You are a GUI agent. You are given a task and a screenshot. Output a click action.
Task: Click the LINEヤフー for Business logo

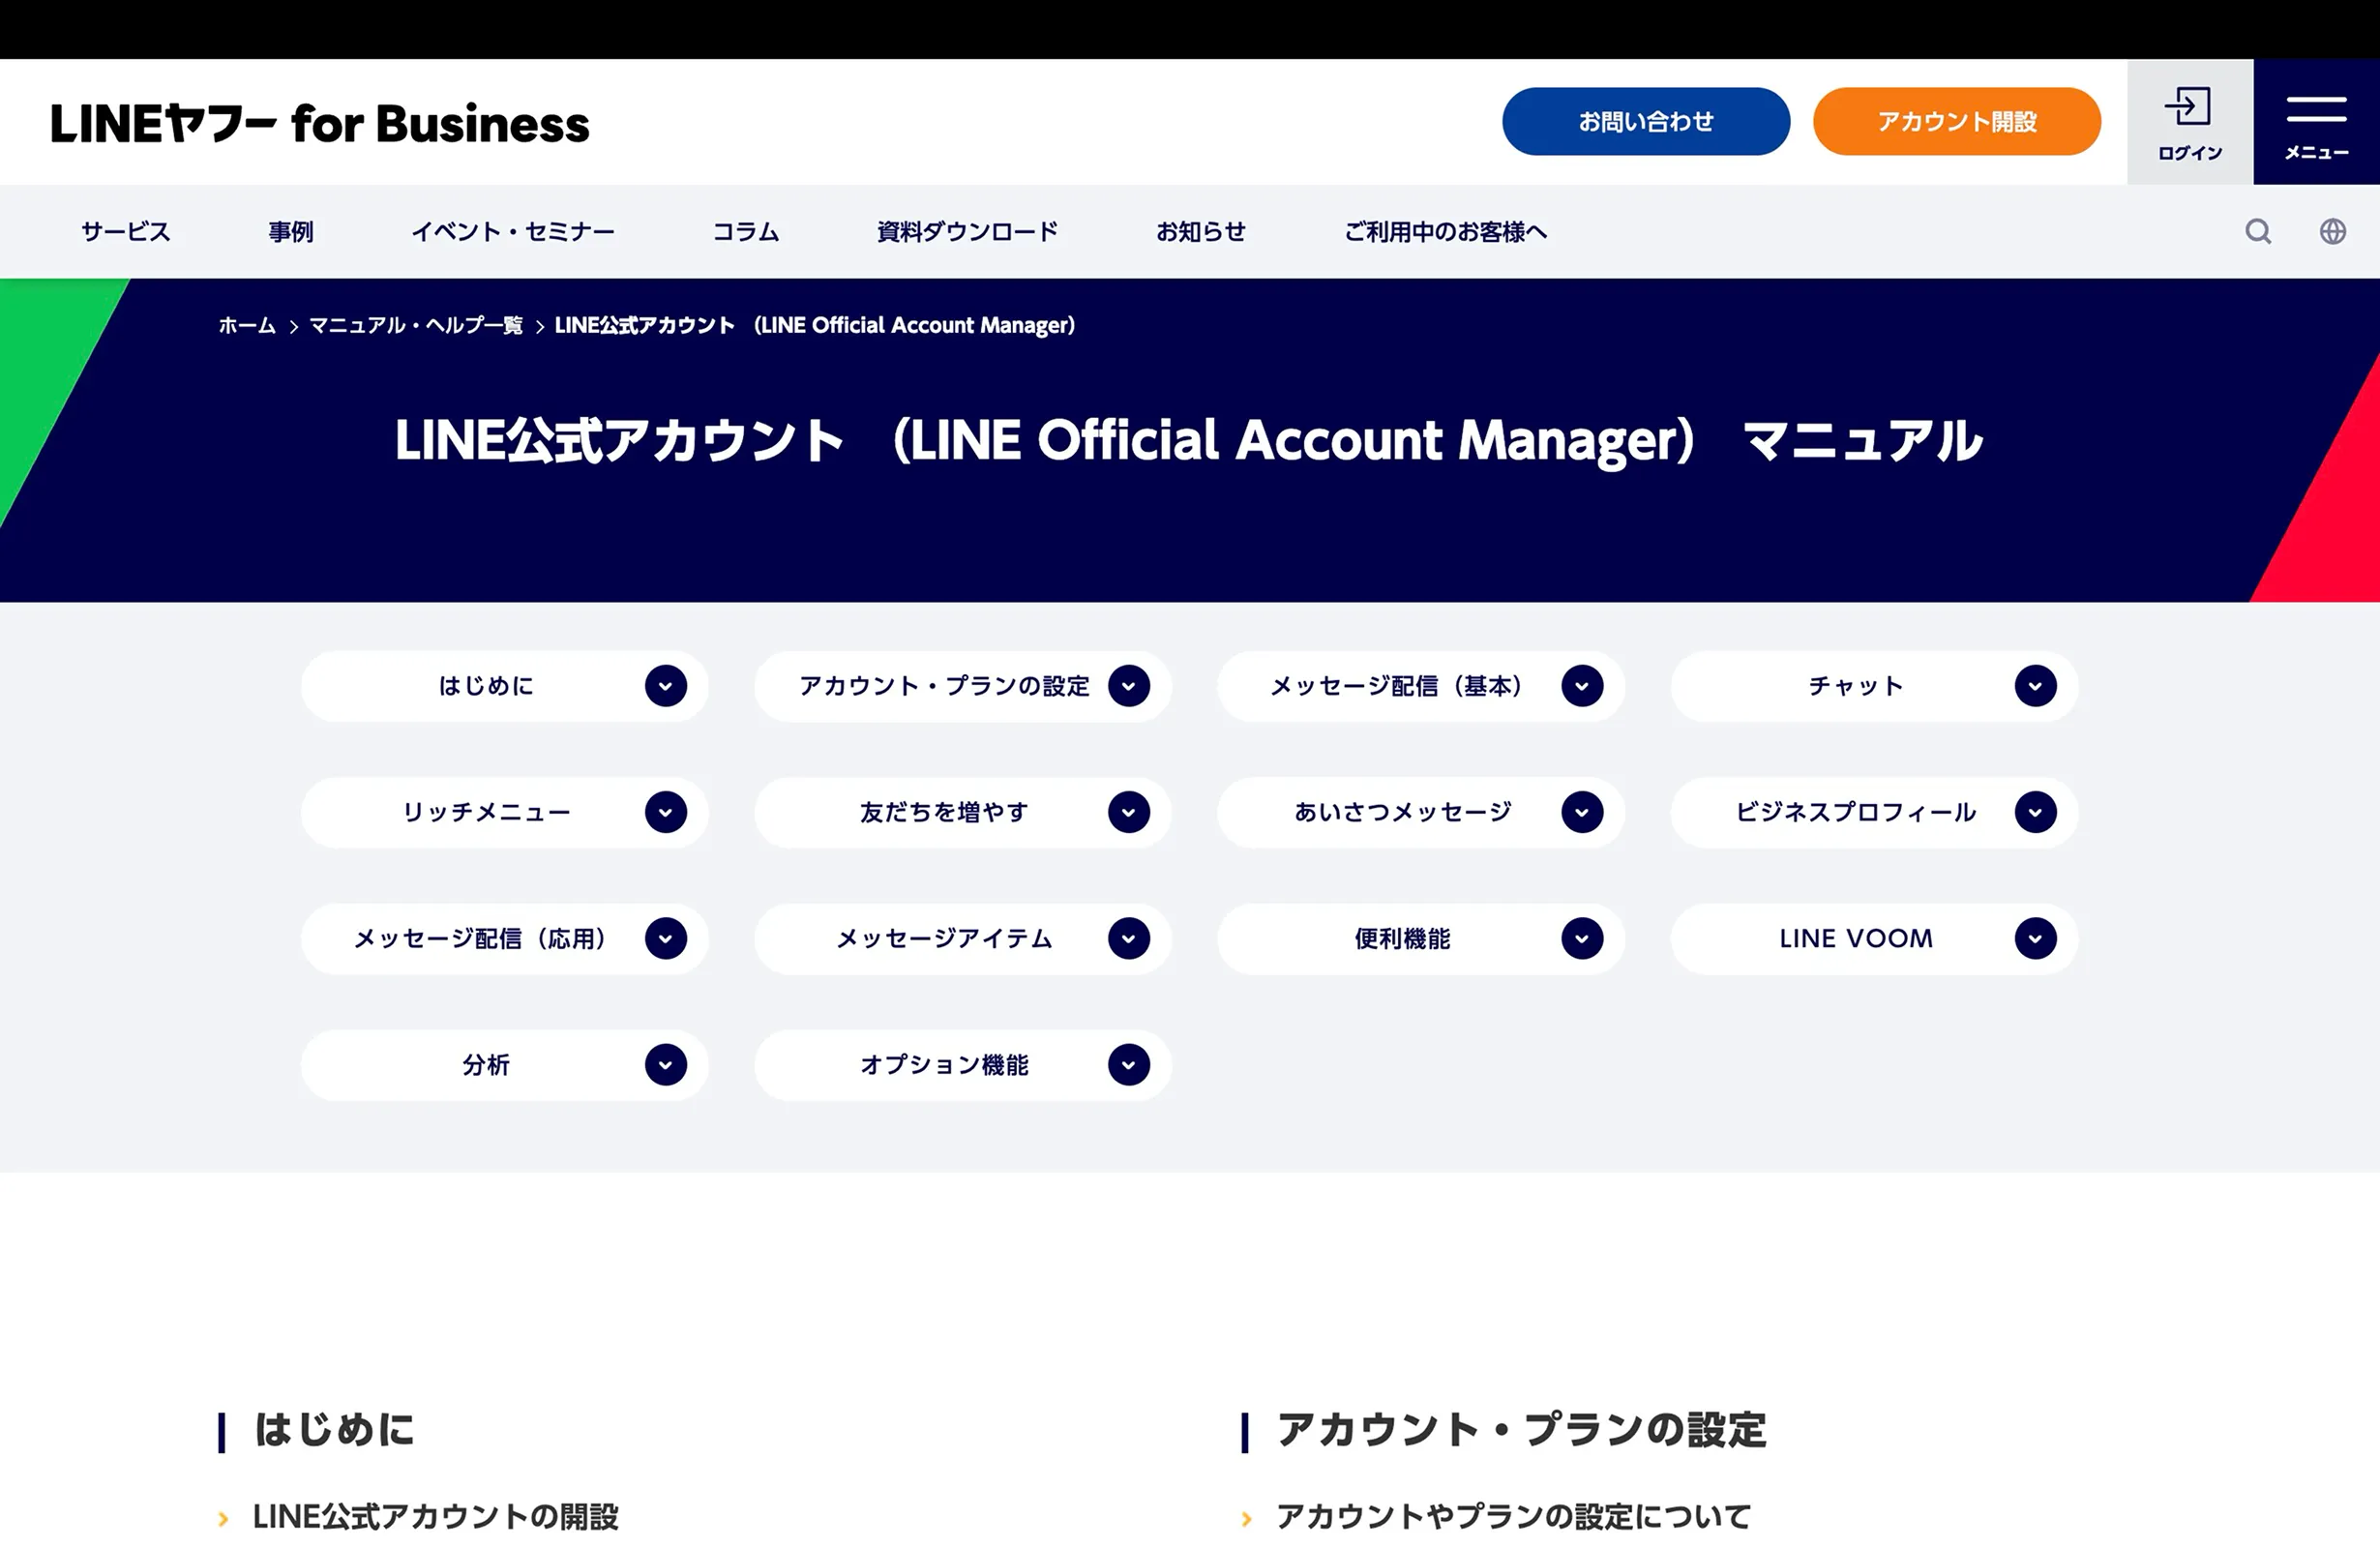click(320, 124)
